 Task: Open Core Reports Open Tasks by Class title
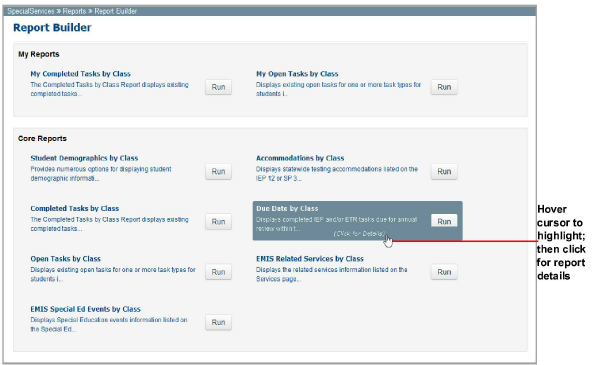[x=66, y=259]
